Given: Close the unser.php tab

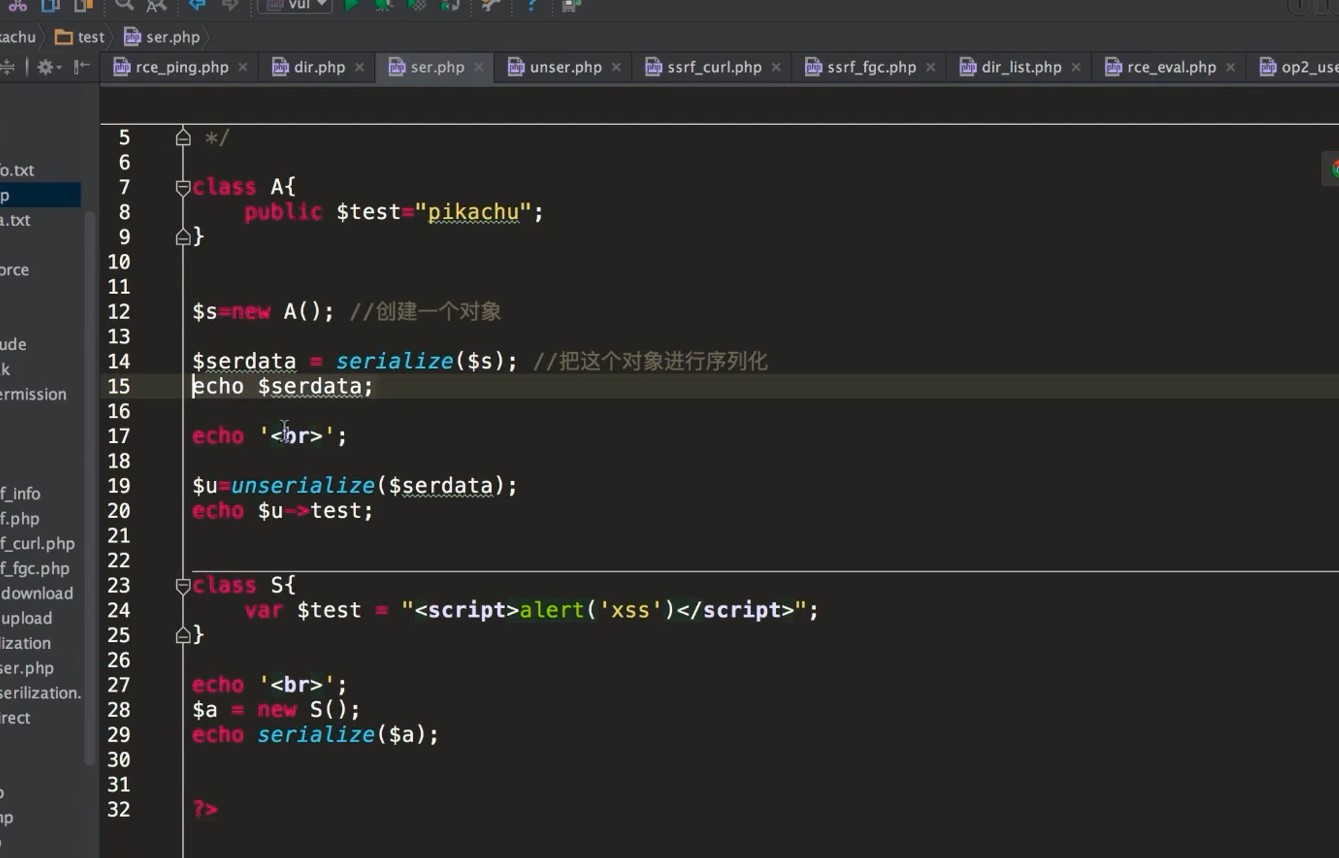Looking at the screenshot, I should 617,68.
